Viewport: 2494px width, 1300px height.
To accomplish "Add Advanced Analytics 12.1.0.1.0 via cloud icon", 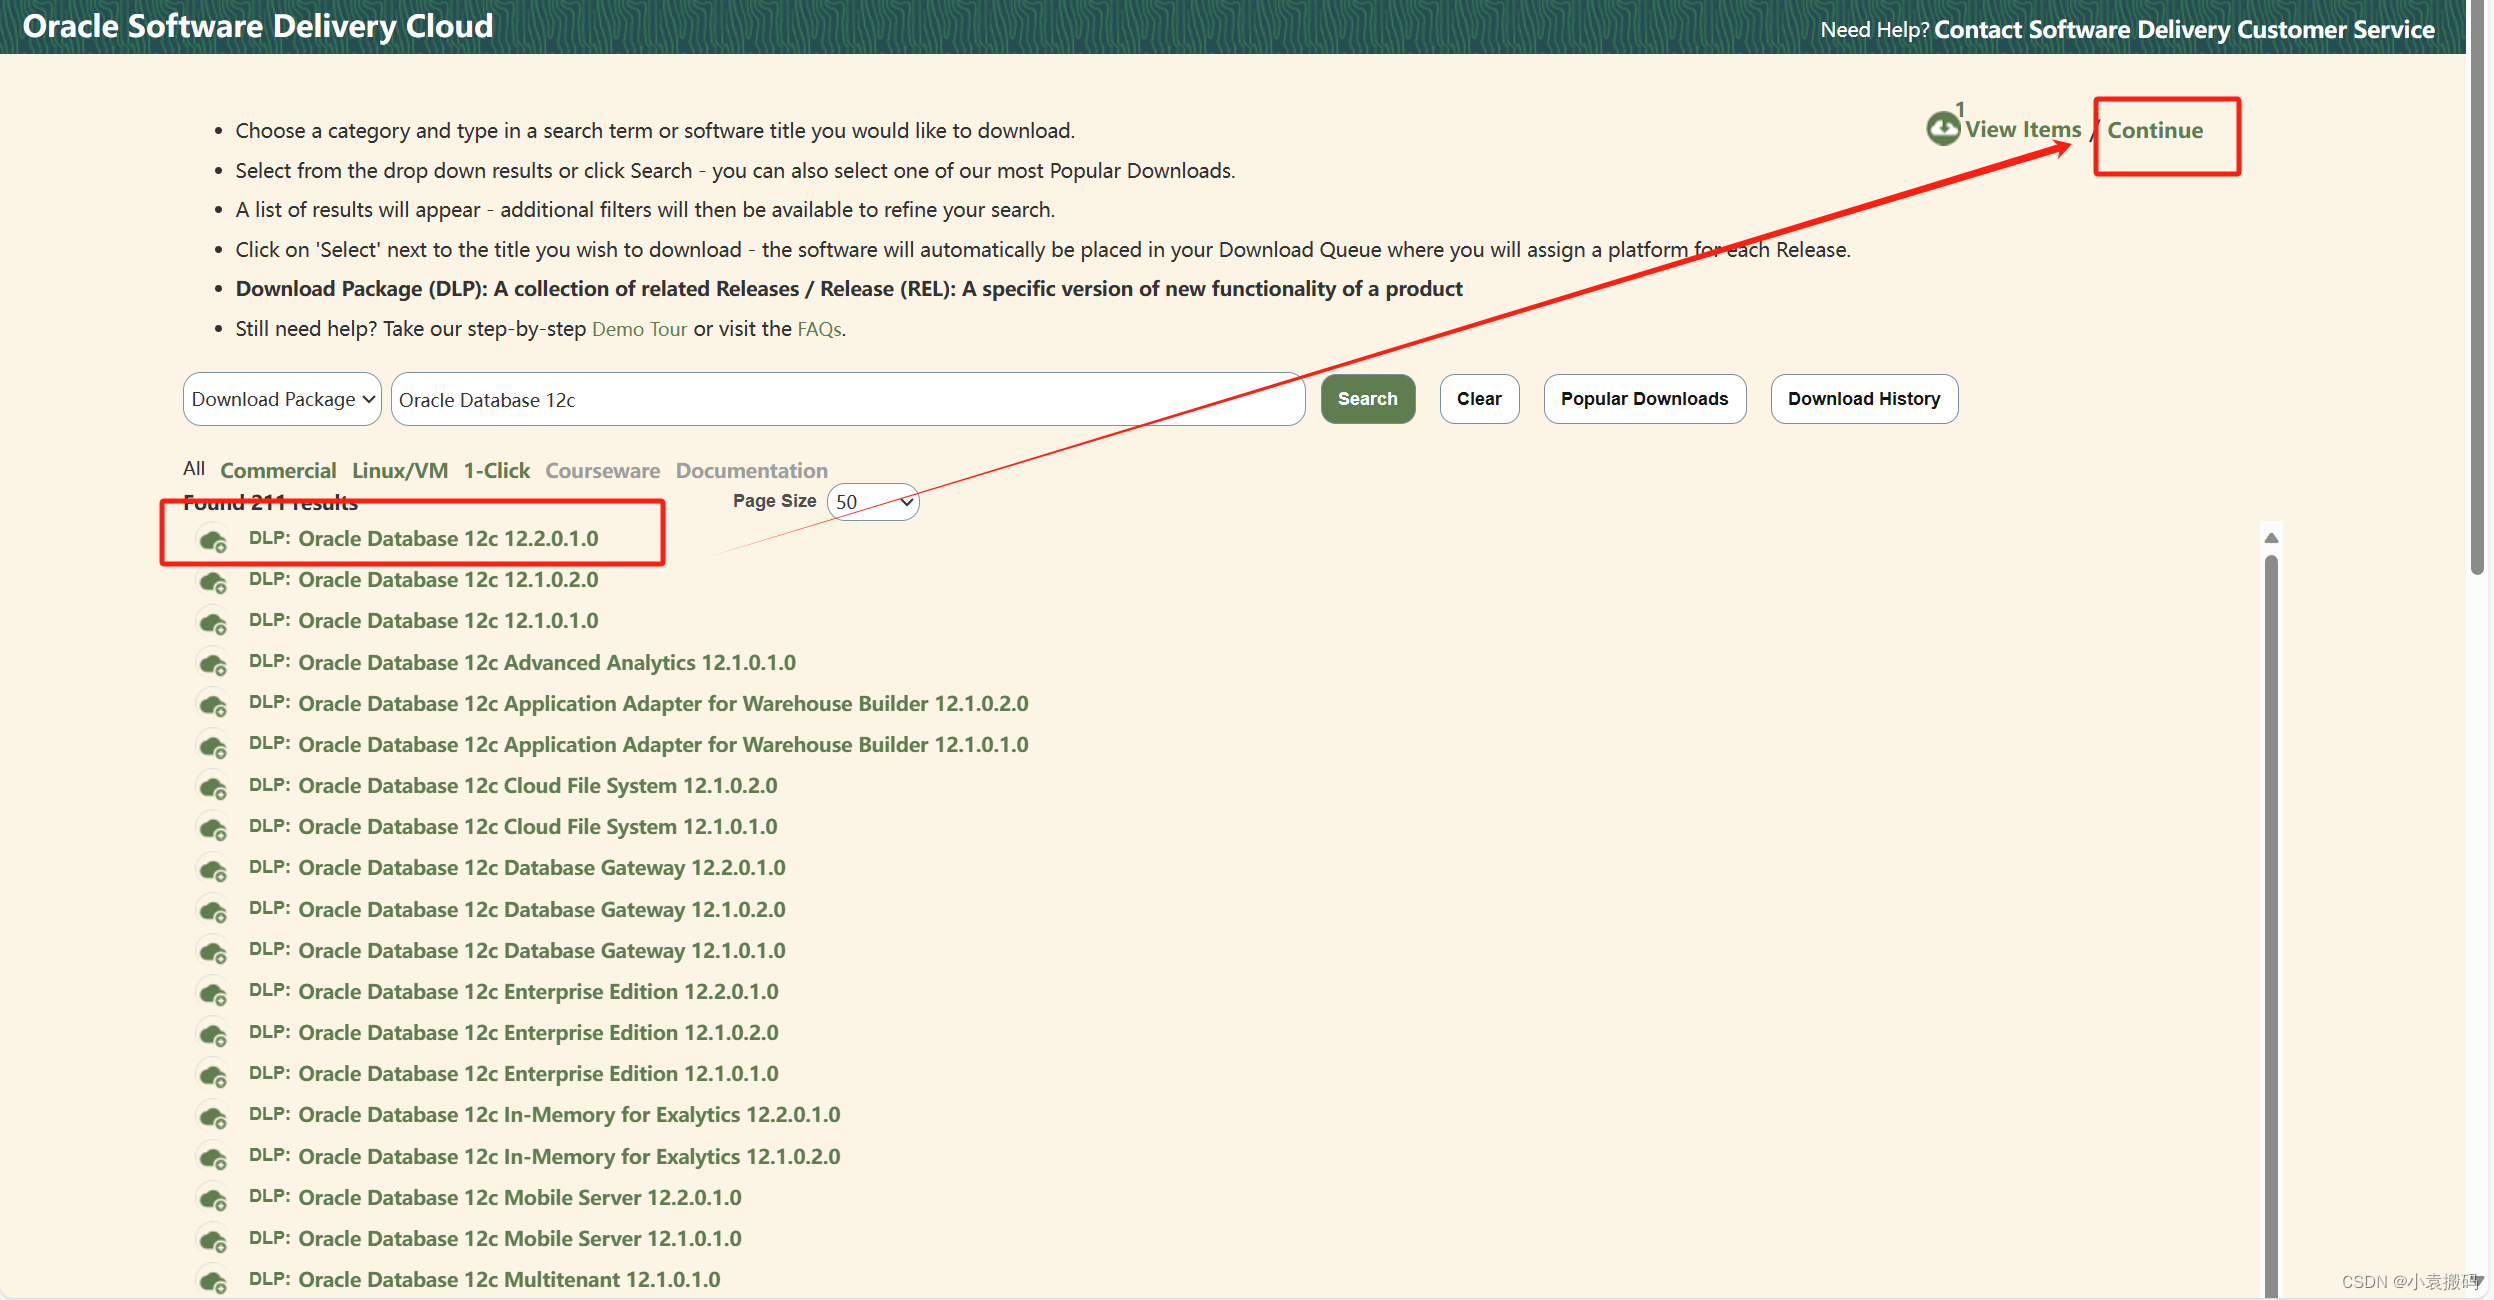I will 212,664.
